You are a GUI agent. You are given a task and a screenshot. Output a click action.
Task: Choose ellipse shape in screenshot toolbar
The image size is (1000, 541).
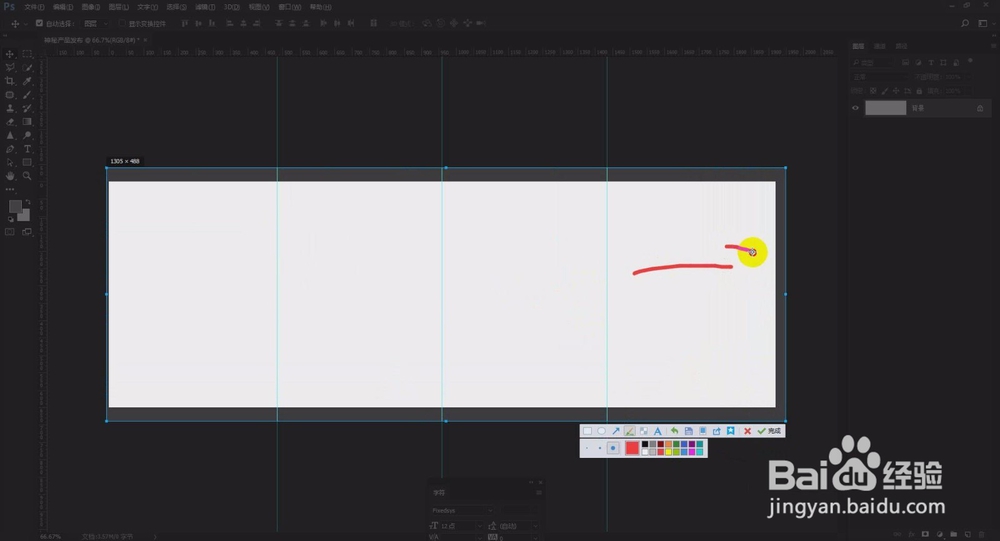click(x=601, y=431)
